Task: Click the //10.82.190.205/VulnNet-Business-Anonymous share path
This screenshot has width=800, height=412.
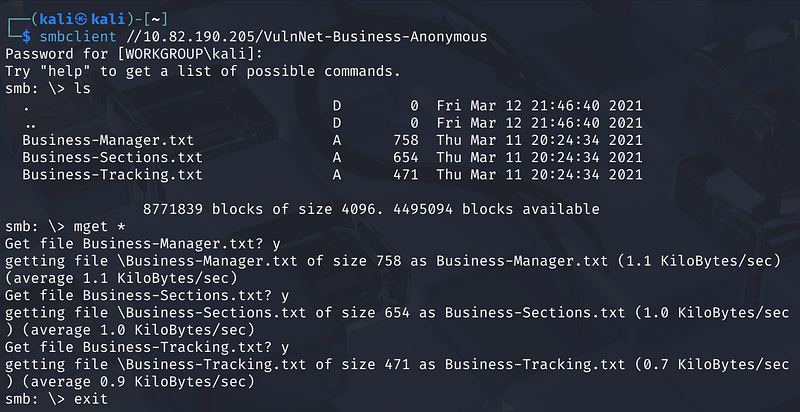Action: [306, 36]
